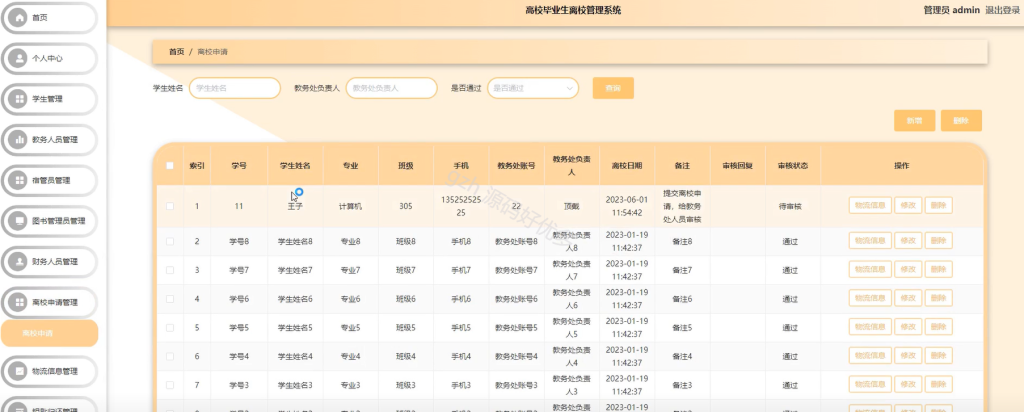Click 物流信息 button for row 王子
1024x412 pixels.
tap(870, 205)
